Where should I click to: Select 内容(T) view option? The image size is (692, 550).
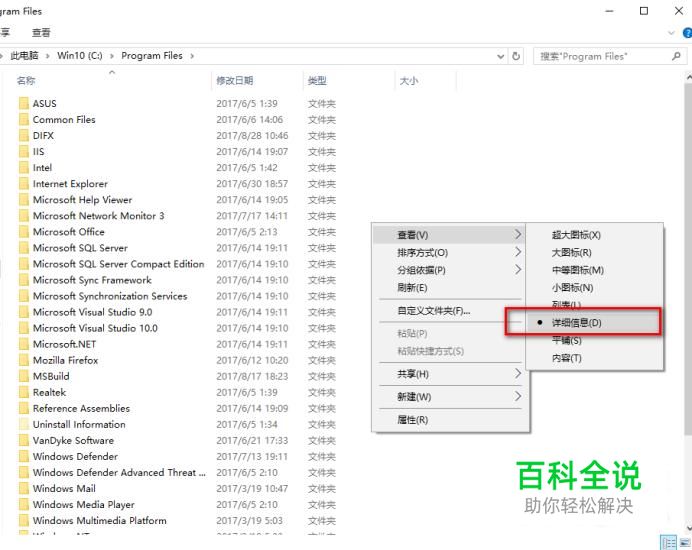pyautogui.click(x=594, y=358)
